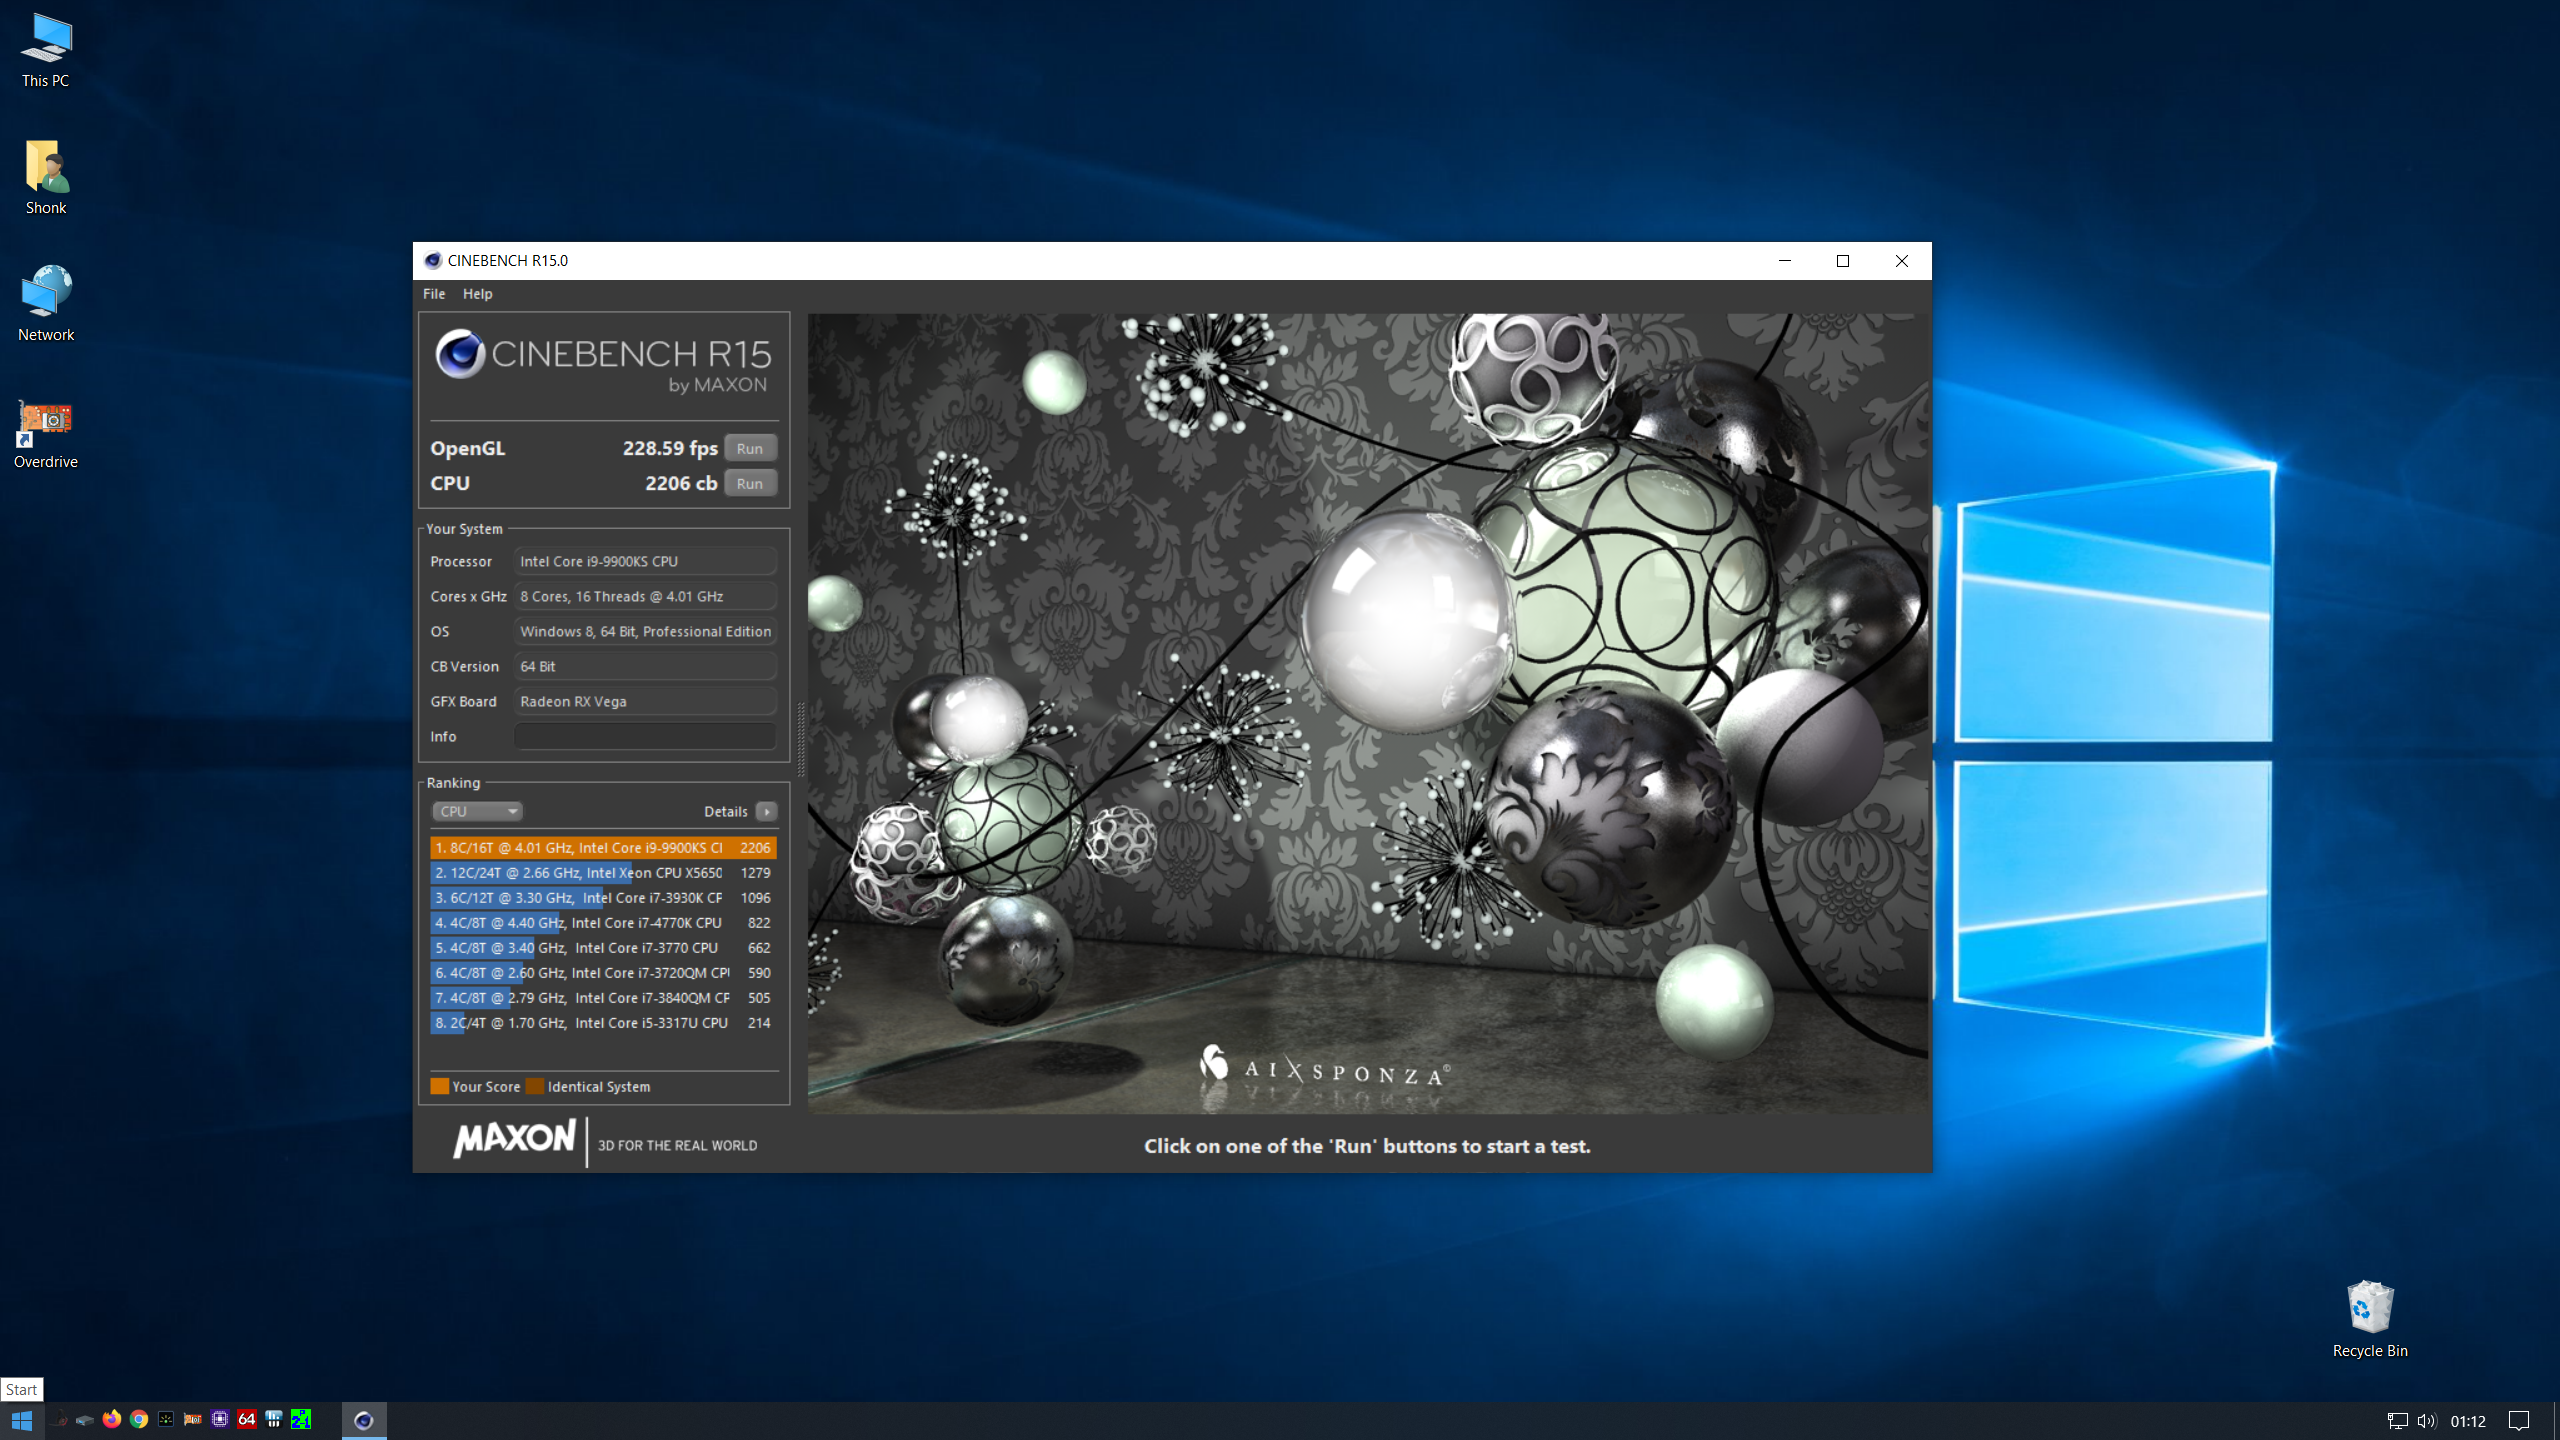
Task: Select ranking row 8 i5-3317U
Action: 603,1022
